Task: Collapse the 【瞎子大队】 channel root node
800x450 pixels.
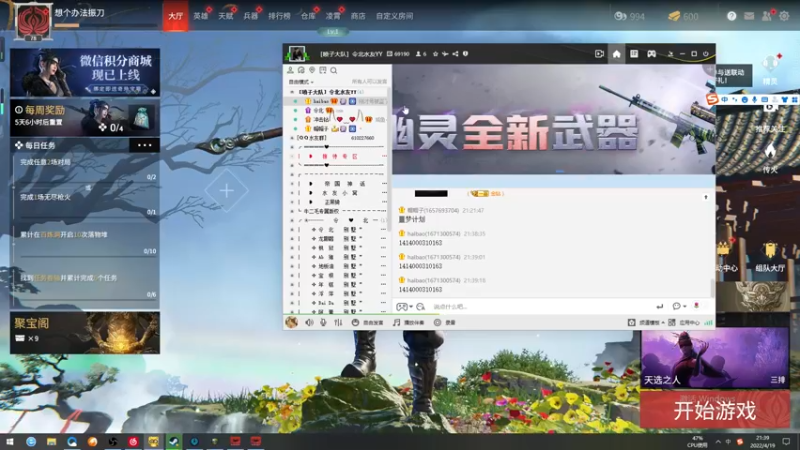Action: tap(292, 92)
